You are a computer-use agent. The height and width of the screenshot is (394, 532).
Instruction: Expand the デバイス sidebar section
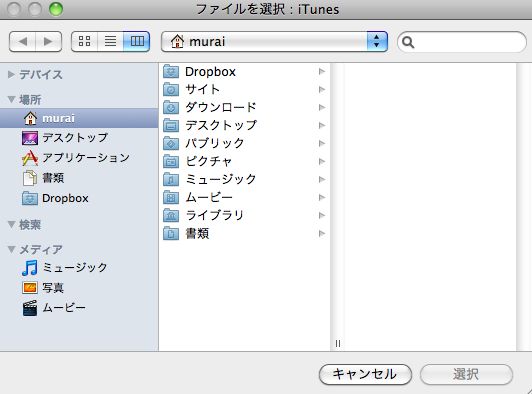point(11,74)
